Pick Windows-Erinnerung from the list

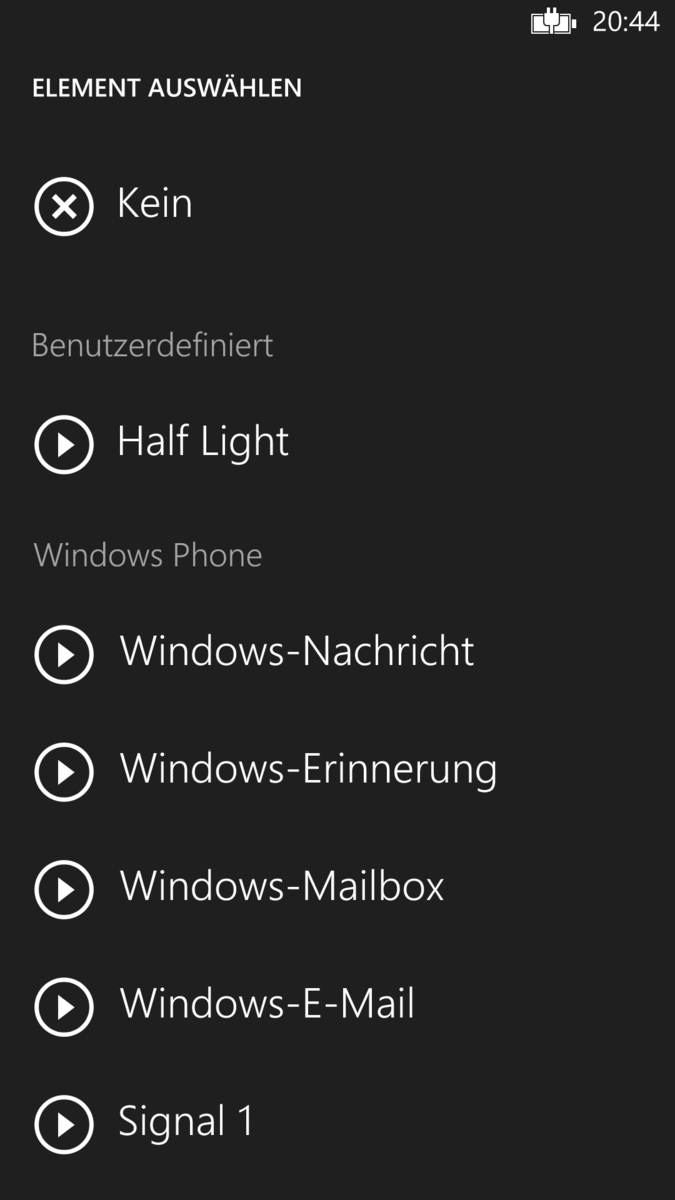308,770
